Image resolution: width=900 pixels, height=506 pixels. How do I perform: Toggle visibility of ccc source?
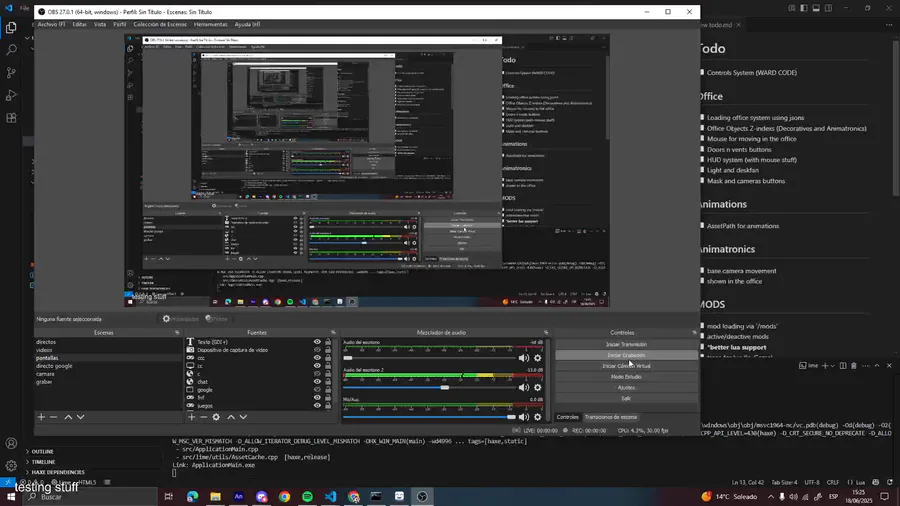317,358
